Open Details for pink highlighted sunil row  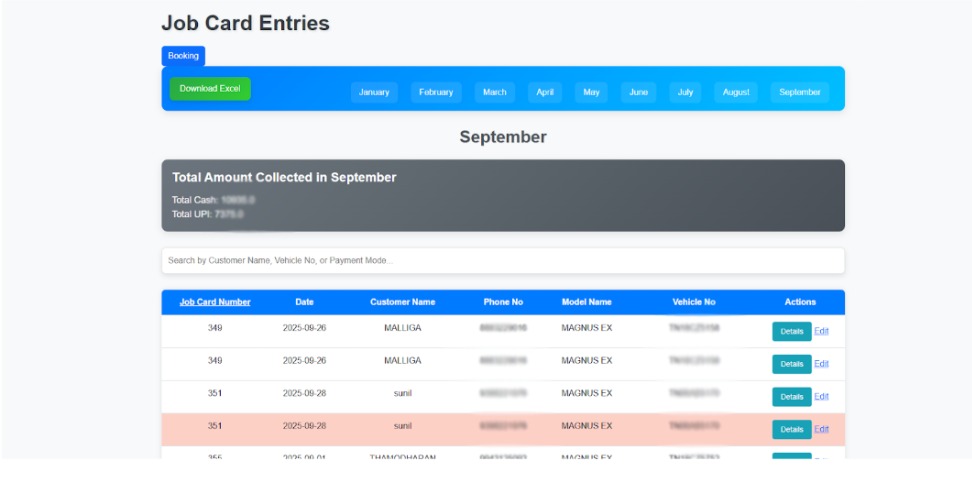pos(791,429)
